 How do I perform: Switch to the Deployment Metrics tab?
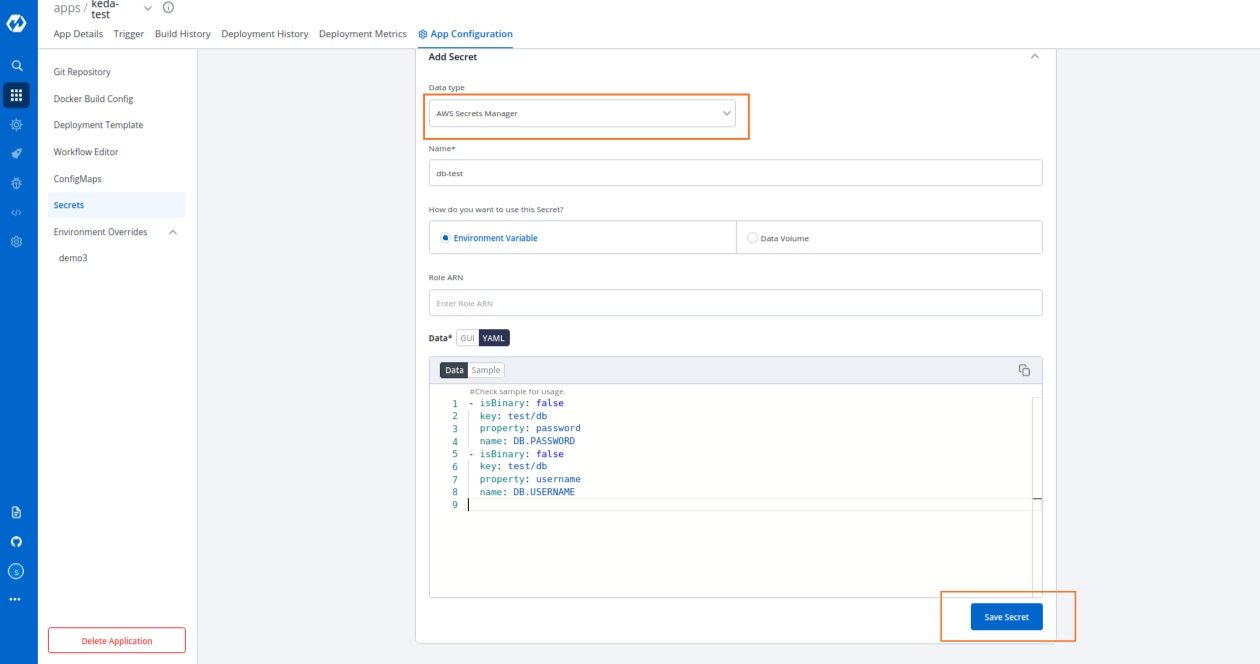click(x=362, y=34)
